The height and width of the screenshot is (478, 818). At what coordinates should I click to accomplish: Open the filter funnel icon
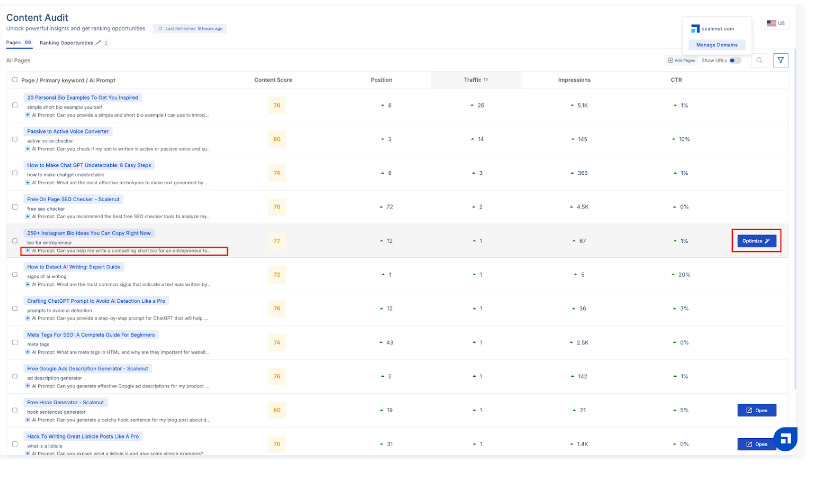[781, 60]
